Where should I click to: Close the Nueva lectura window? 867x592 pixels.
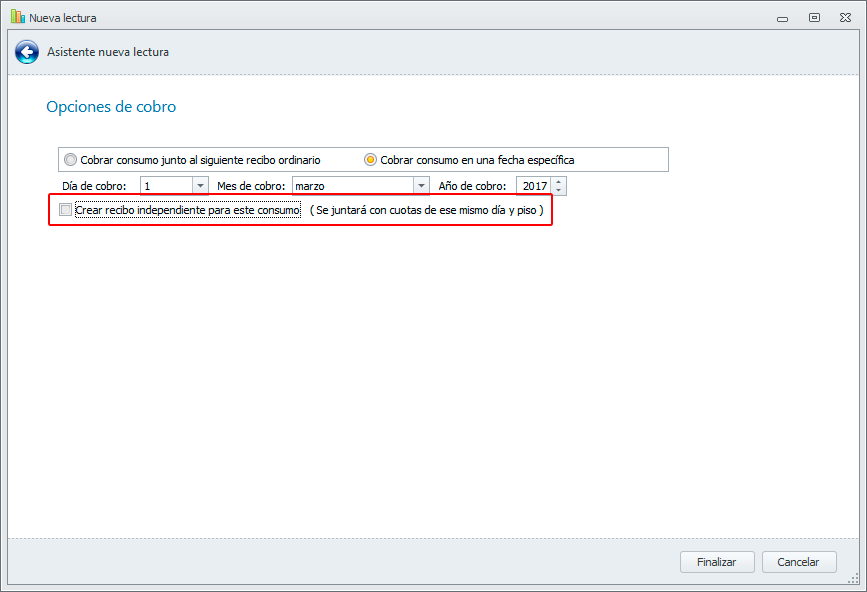point(845,18)
